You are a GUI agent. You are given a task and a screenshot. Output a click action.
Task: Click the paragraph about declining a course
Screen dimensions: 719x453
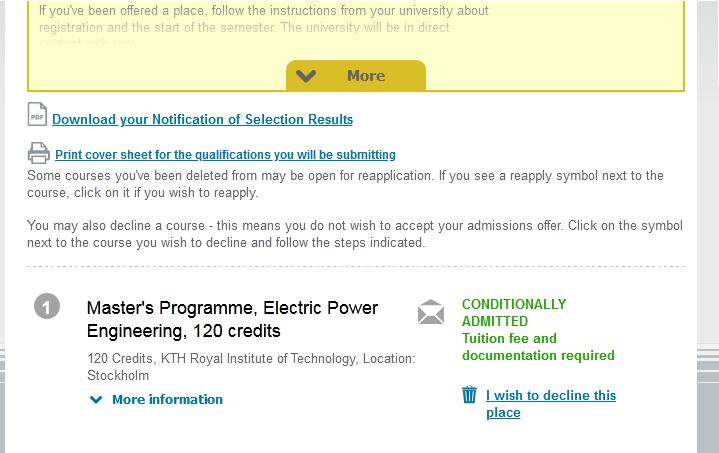[x=355, y=234]
